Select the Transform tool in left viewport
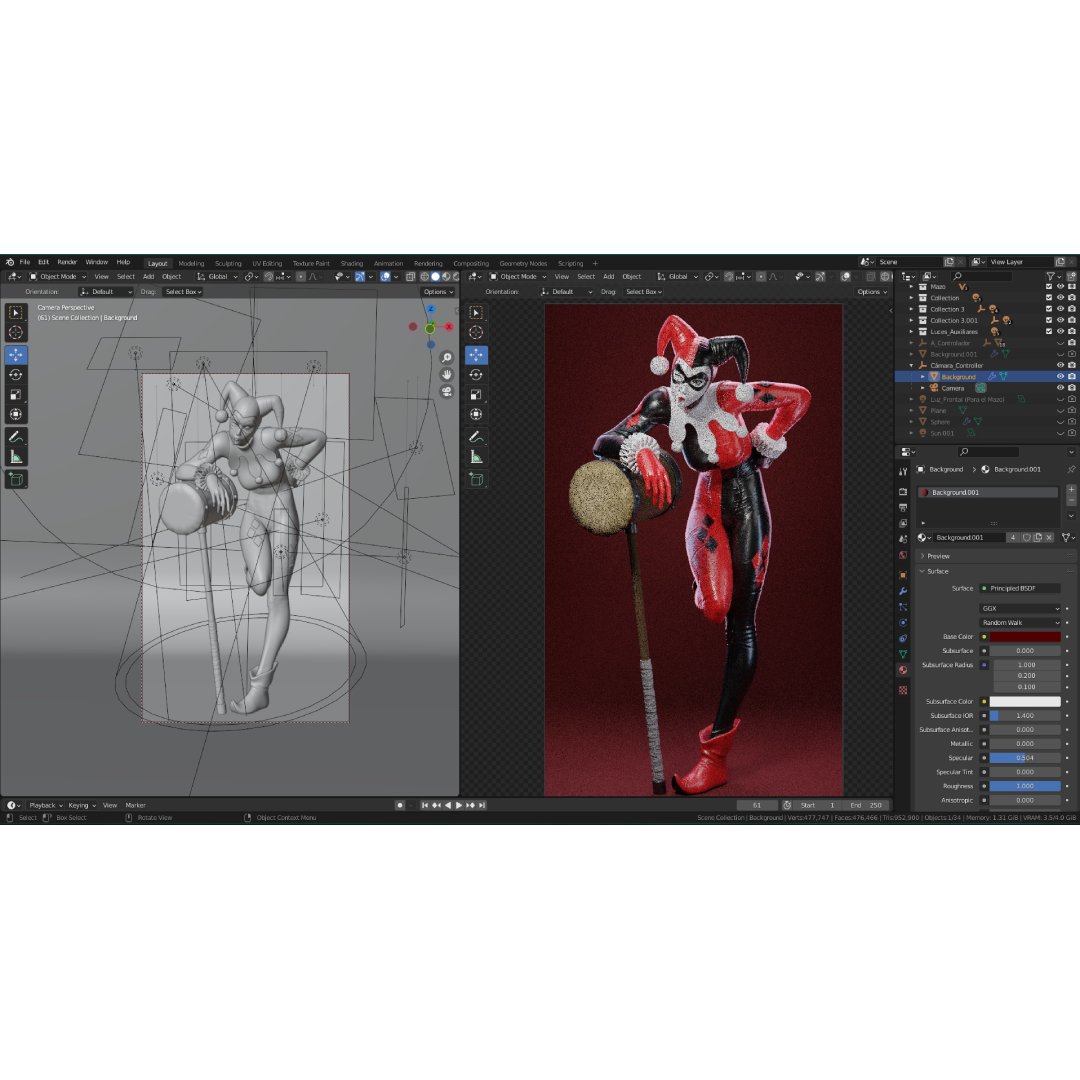Image resolution: width=1080 pixels, height=1080 pixels. click(16, 415)
